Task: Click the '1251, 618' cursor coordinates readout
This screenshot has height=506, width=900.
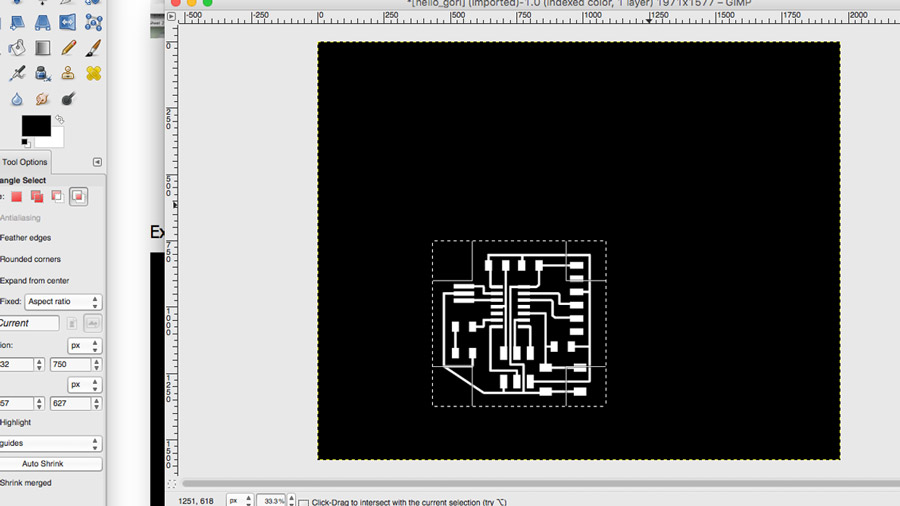Action: (196, 501)
